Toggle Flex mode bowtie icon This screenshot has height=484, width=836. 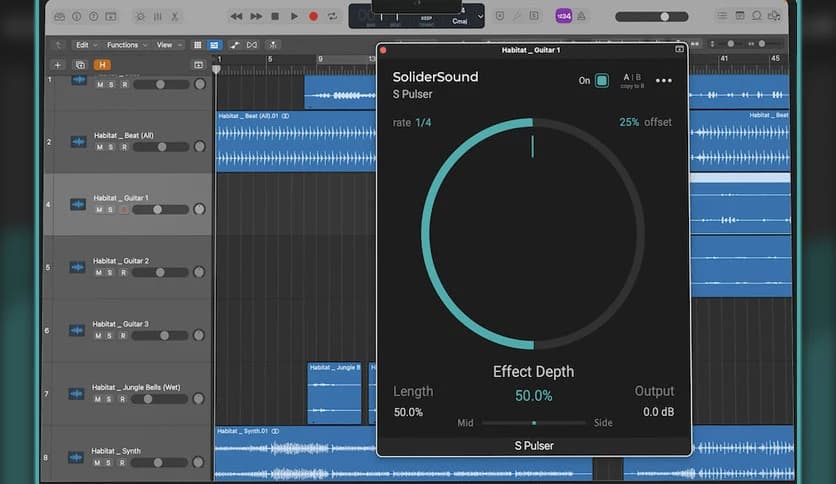(252, 45)
